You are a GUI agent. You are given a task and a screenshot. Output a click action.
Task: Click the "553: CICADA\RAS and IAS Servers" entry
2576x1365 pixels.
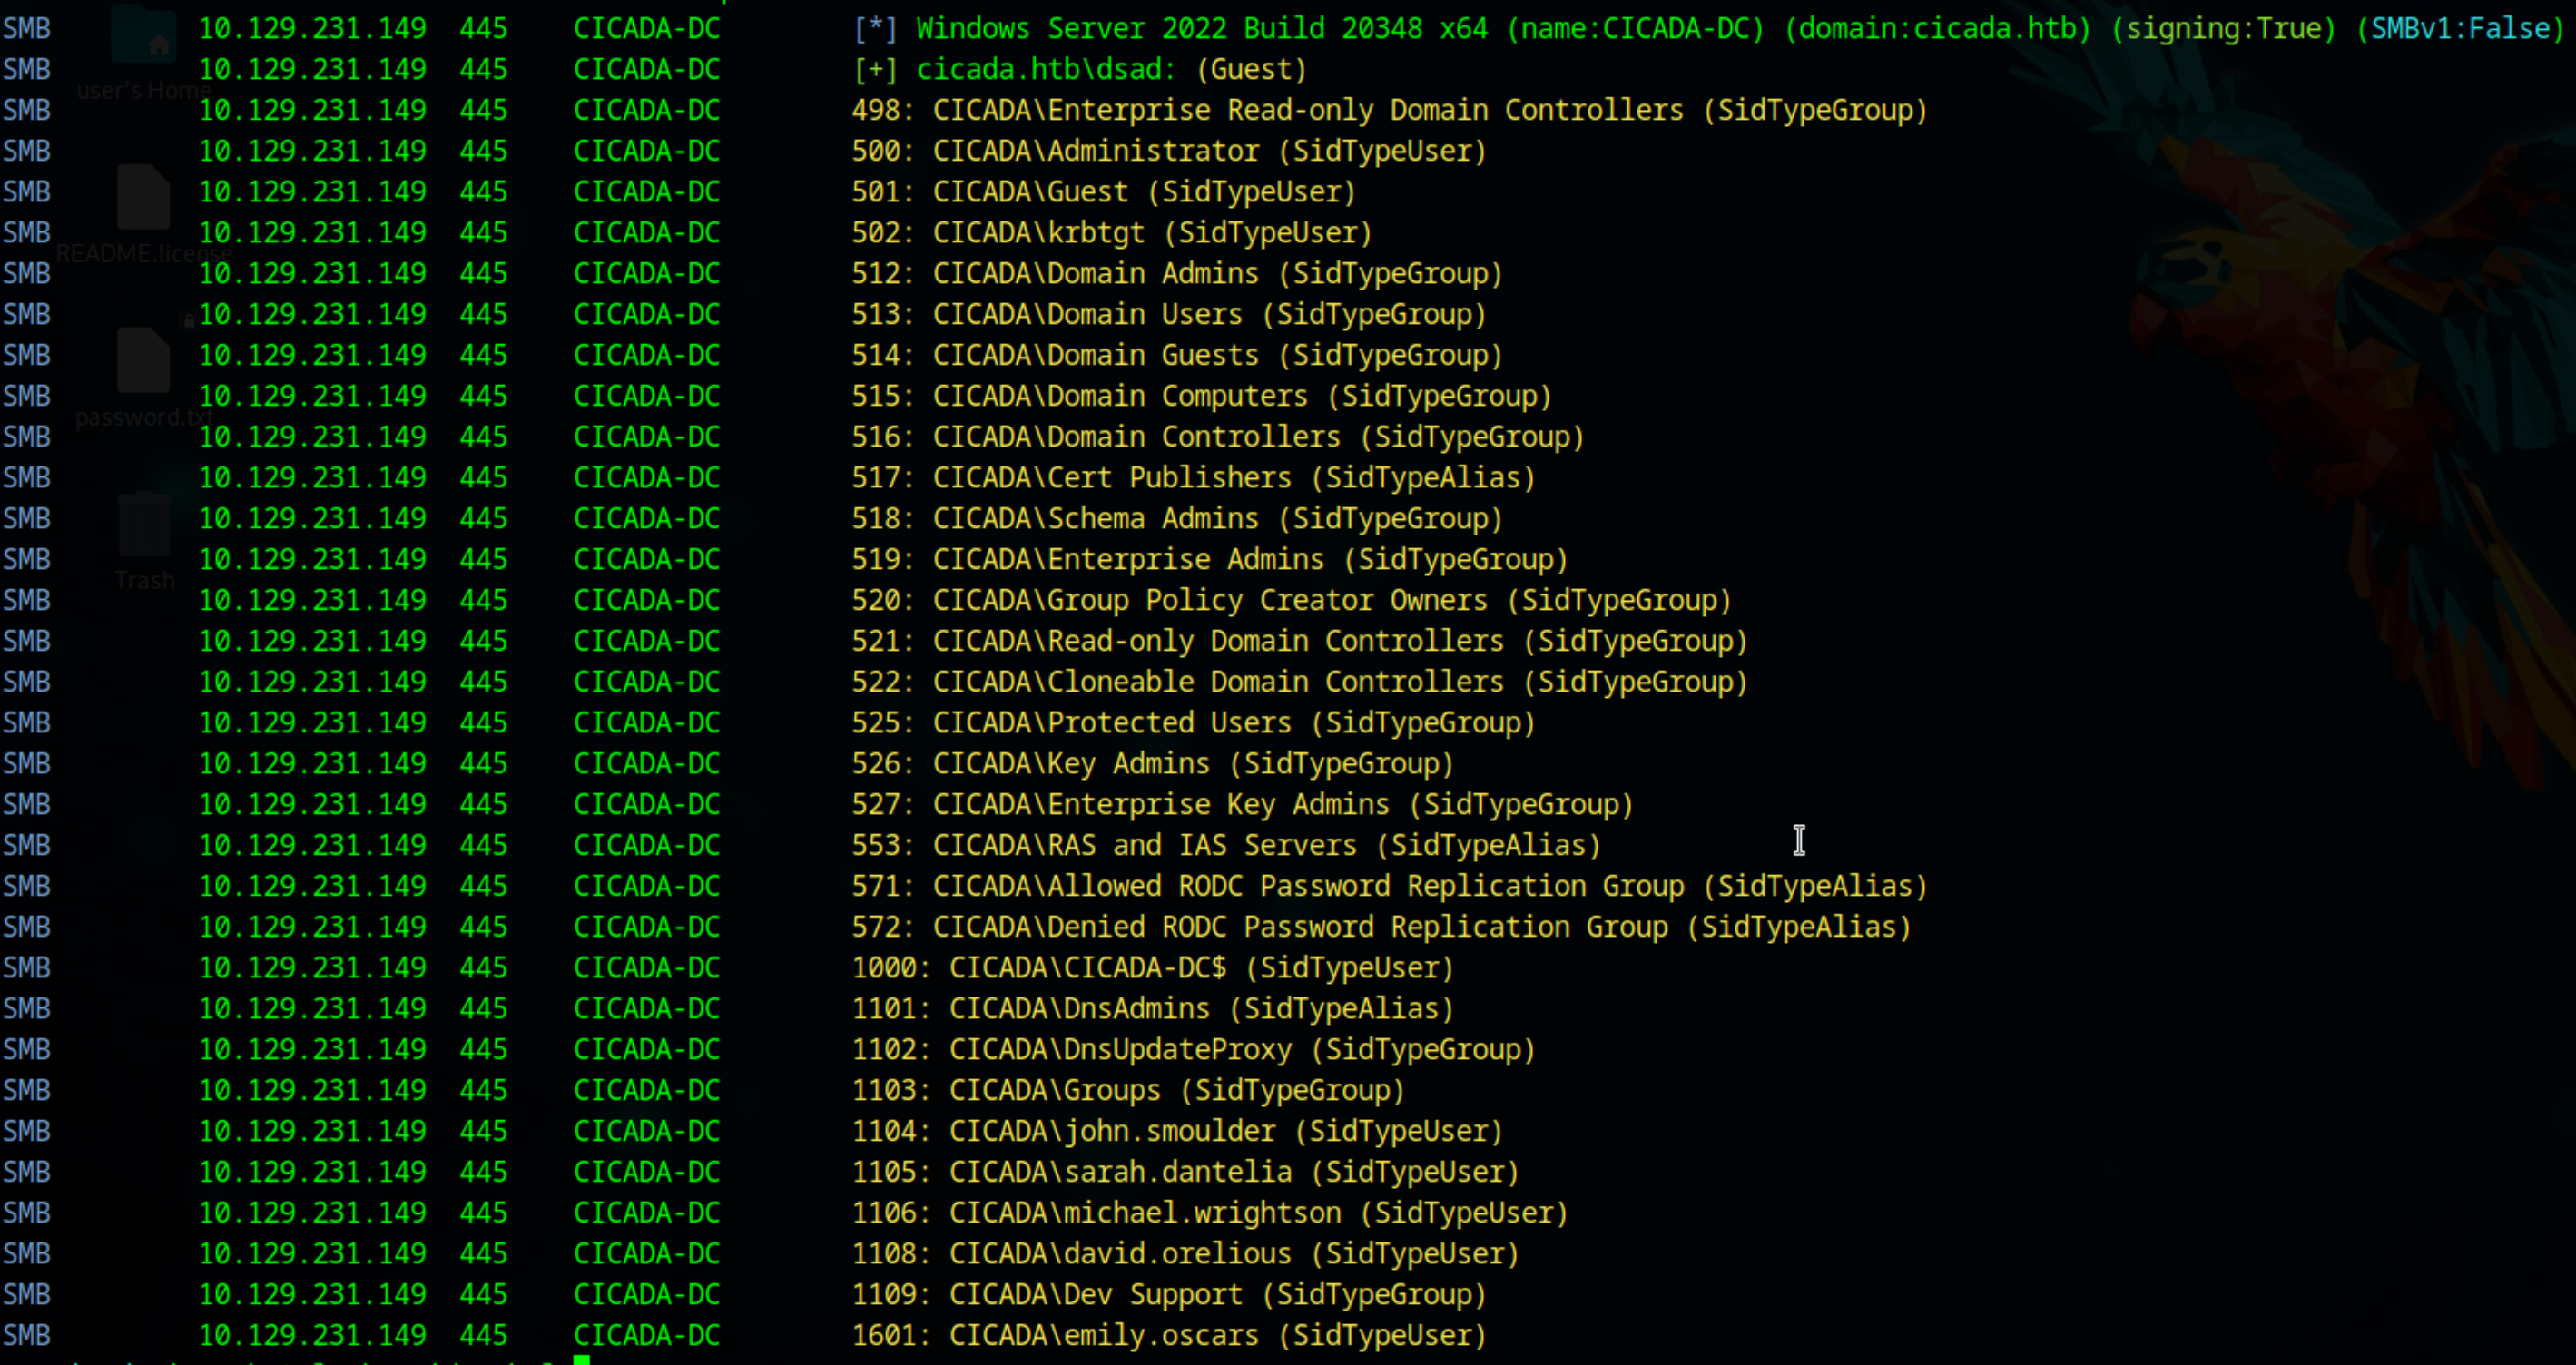[1226, 845]
